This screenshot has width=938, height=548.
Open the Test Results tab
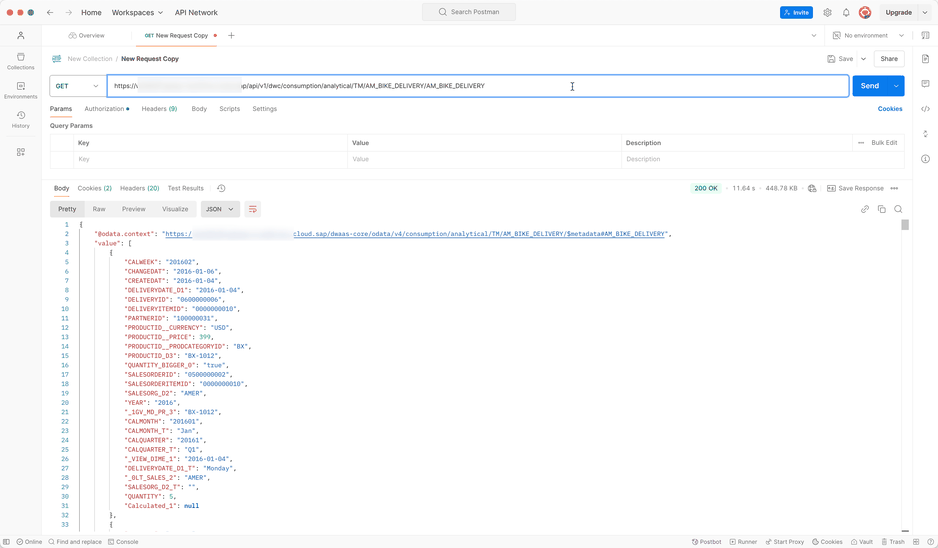(185, 188)
